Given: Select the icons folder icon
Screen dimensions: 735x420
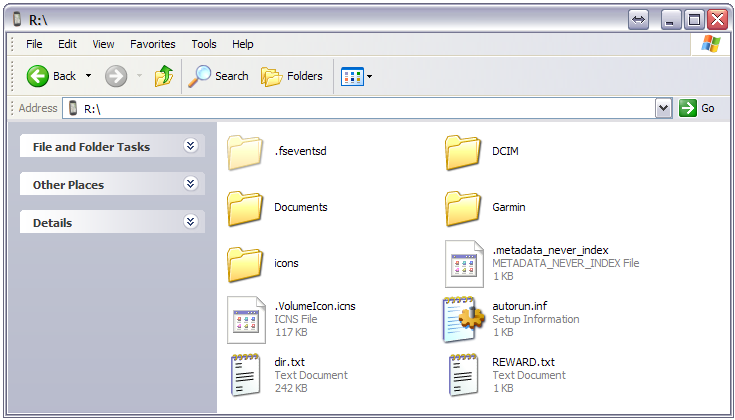Looking at the screenshot, I should pyautogui.click(x=245, y=264).
